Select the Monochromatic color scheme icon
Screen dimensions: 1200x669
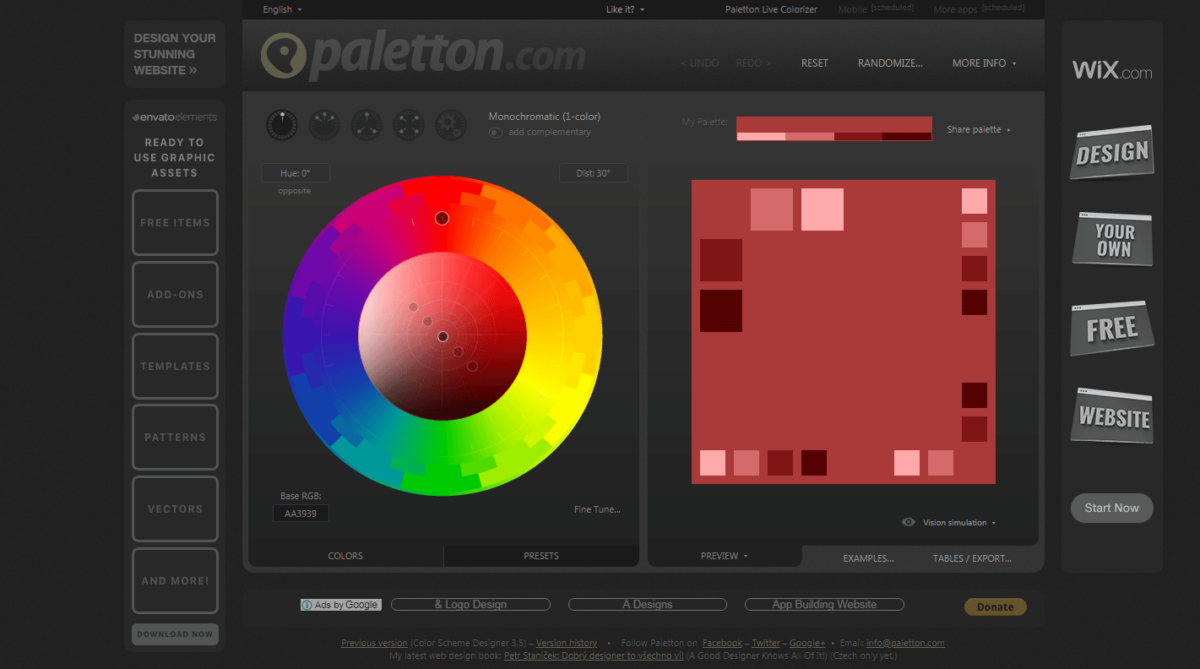[282, 124]
